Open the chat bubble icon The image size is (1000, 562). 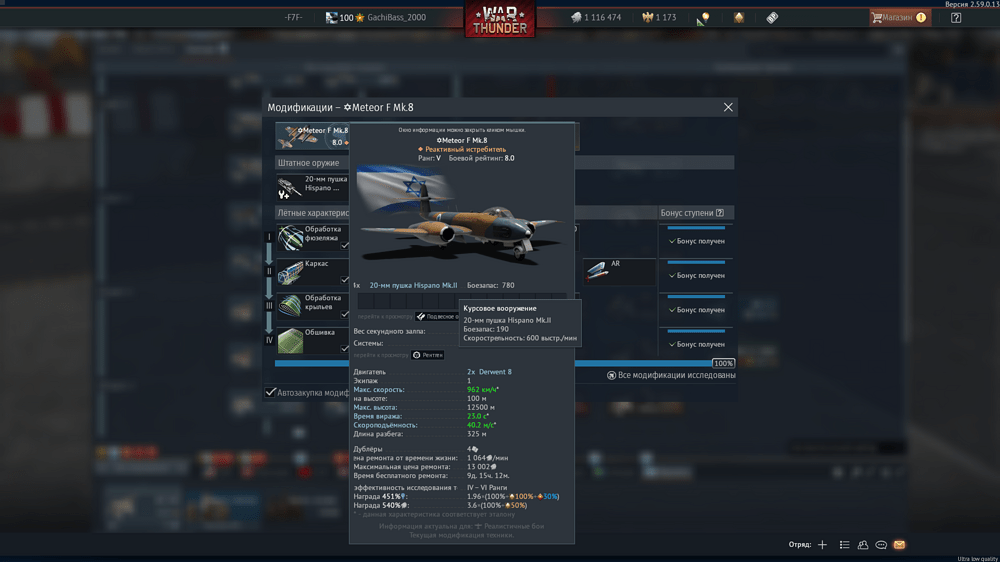tap(881, 545)
